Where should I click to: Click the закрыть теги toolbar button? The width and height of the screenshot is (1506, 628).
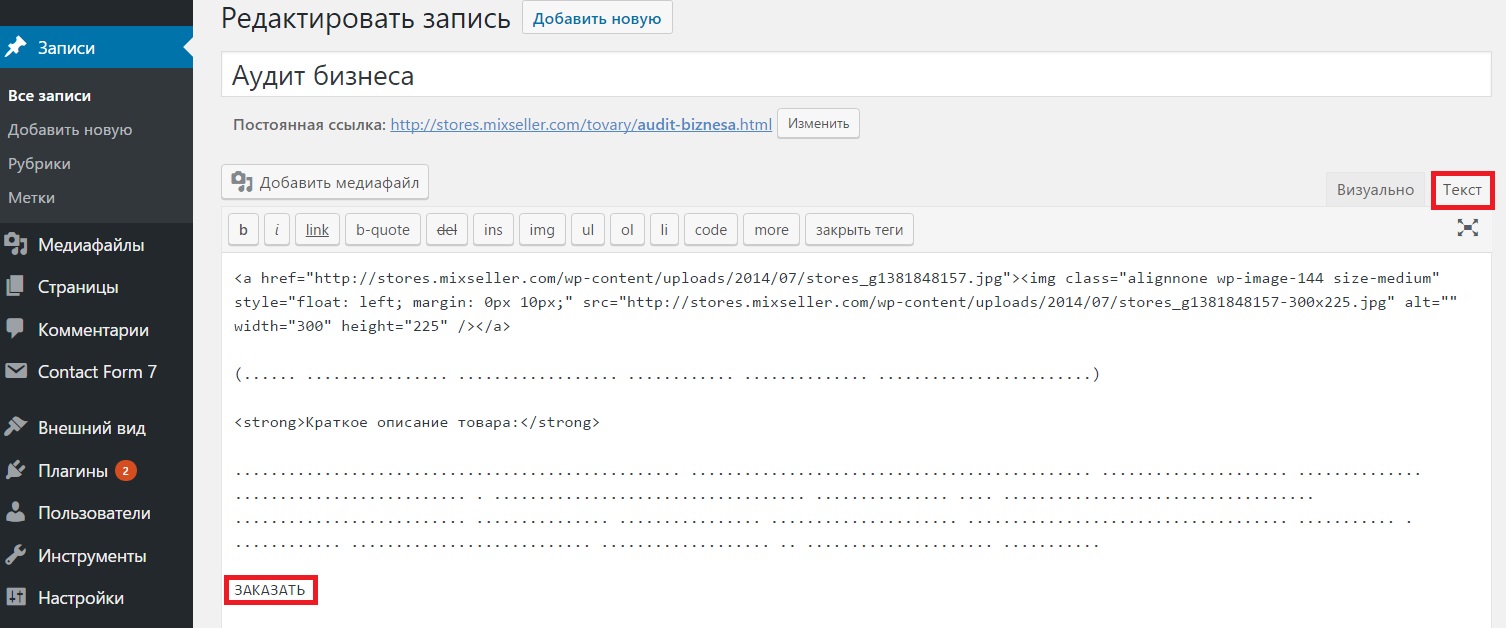(859, 230)
